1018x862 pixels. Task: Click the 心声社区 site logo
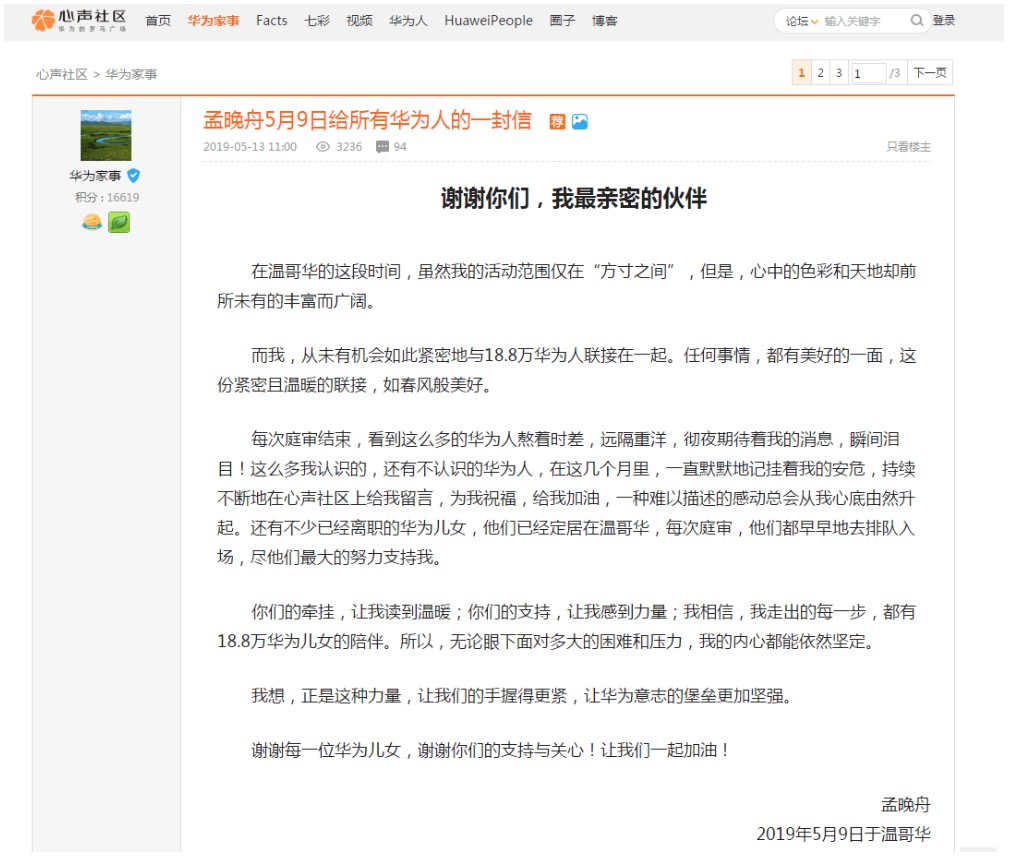[x=79, y=20]
